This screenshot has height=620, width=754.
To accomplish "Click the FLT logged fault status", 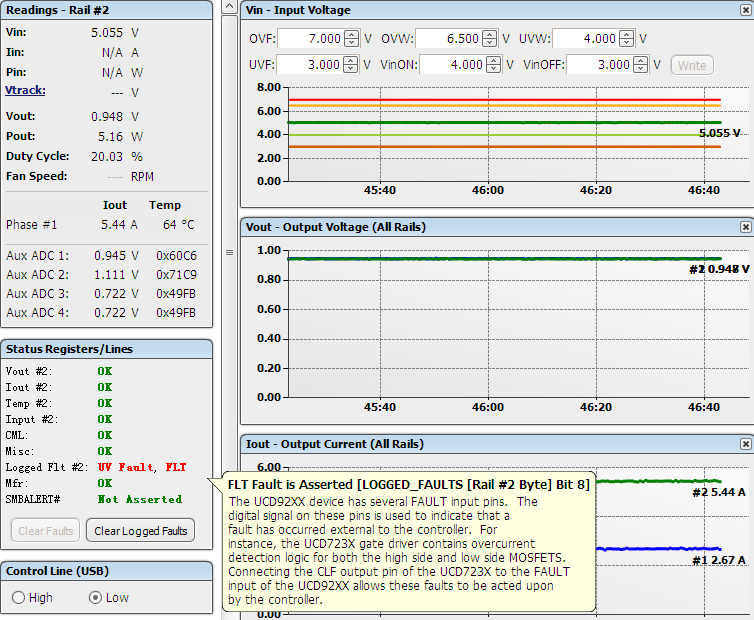I will 176,467.
